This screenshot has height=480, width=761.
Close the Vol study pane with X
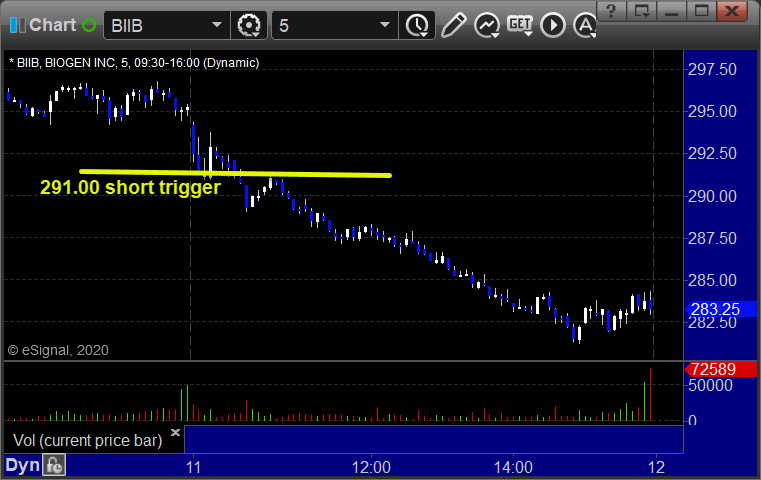point(175,432)
